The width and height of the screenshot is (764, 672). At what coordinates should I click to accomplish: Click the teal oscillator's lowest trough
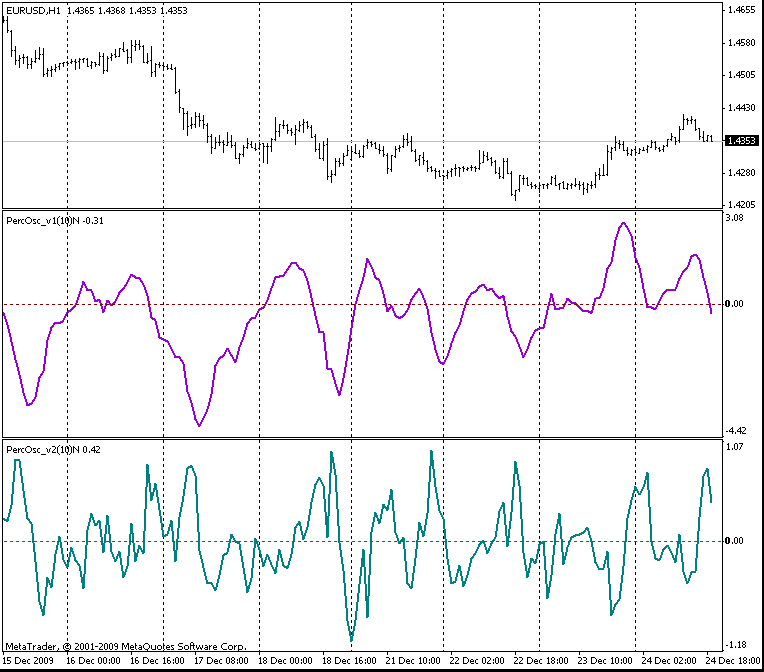point(351,640)
